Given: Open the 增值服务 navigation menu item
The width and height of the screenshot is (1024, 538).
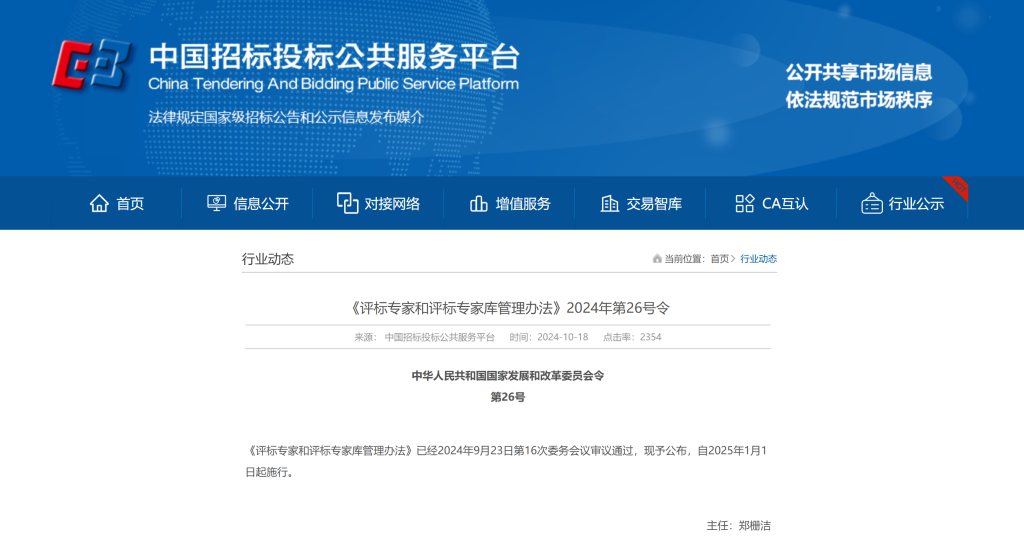Looking at the screenshot, I should (509, 204).
